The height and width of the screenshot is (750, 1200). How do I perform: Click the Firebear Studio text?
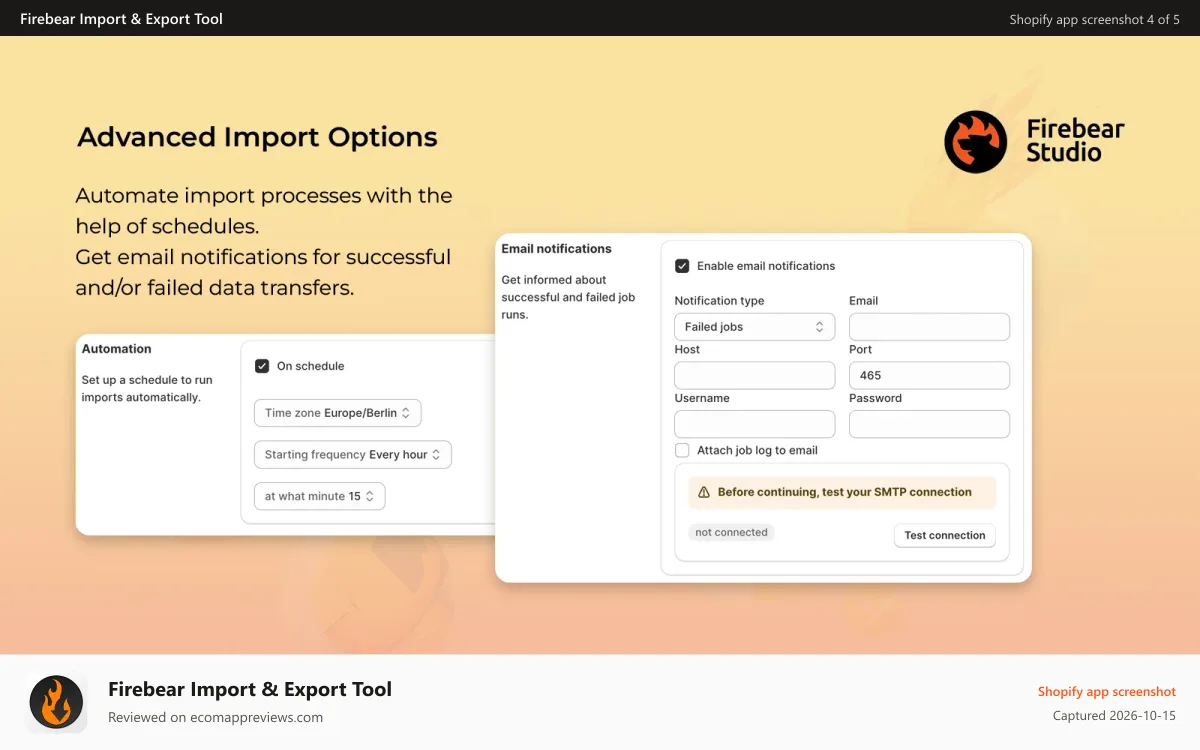pyautogui.click(x=1075, y=141)
